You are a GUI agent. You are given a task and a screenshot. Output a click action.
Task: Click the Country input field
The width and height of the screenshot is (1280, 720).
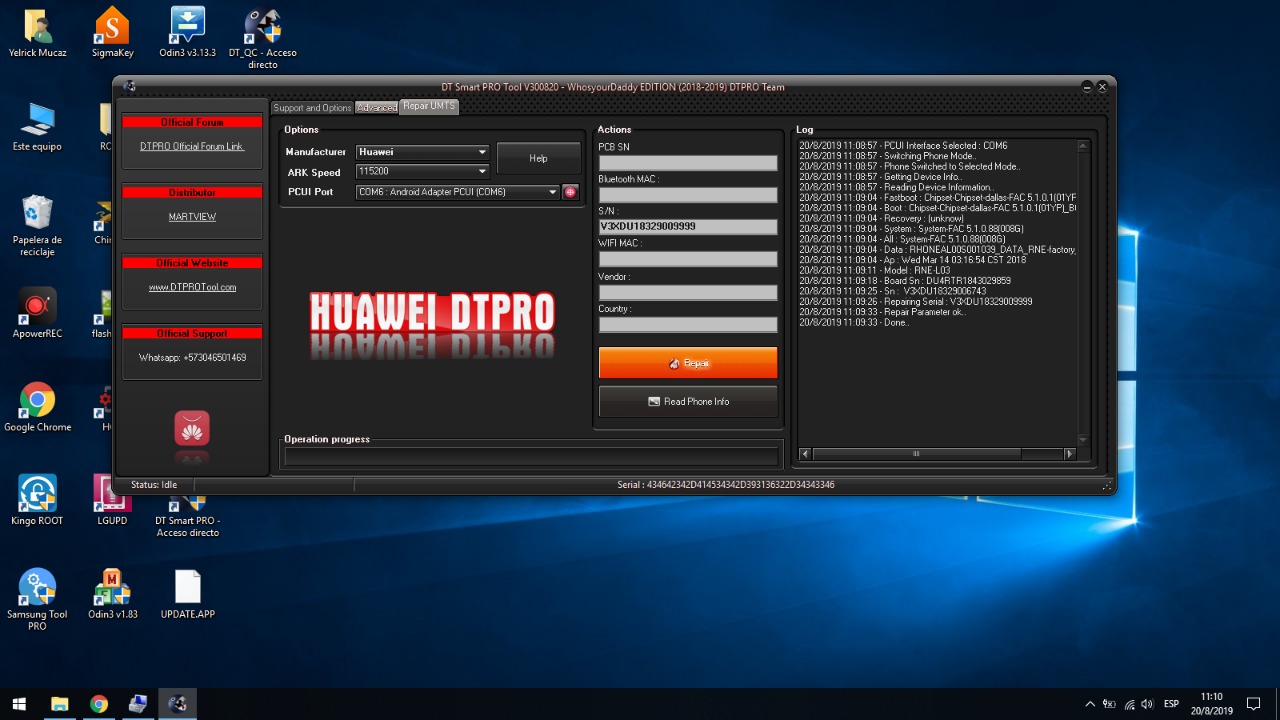pyautogui.click(x=688, y=324)
